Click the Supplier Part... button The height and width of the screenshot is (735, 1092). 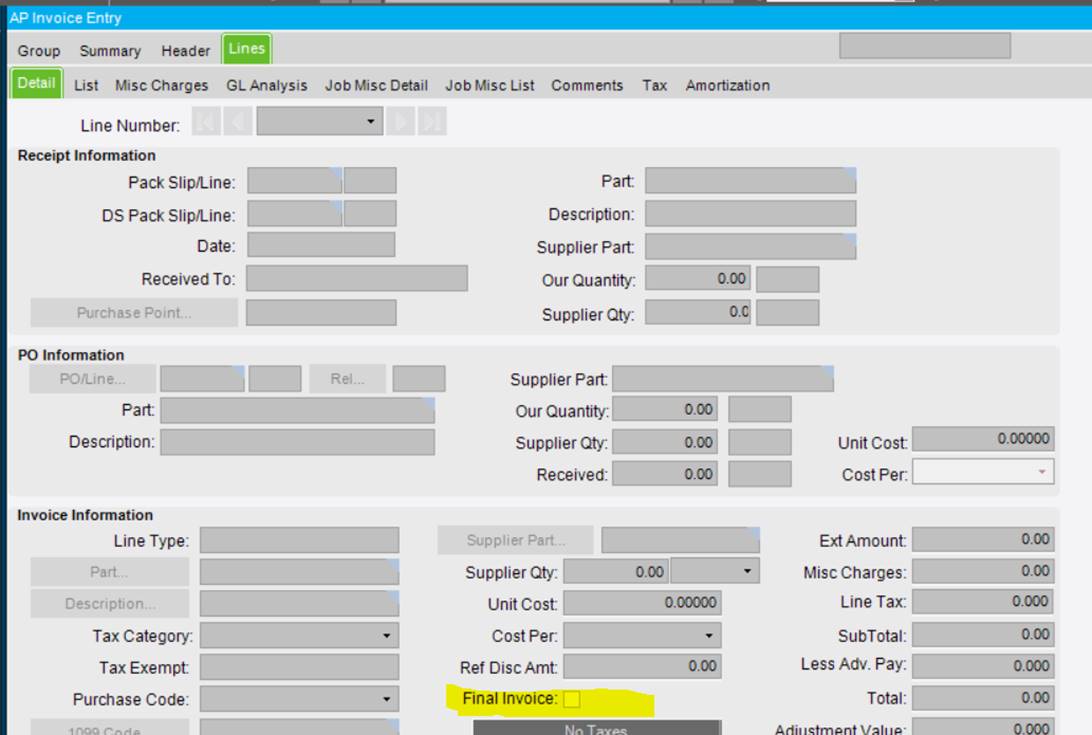click(x=515, y=540)
